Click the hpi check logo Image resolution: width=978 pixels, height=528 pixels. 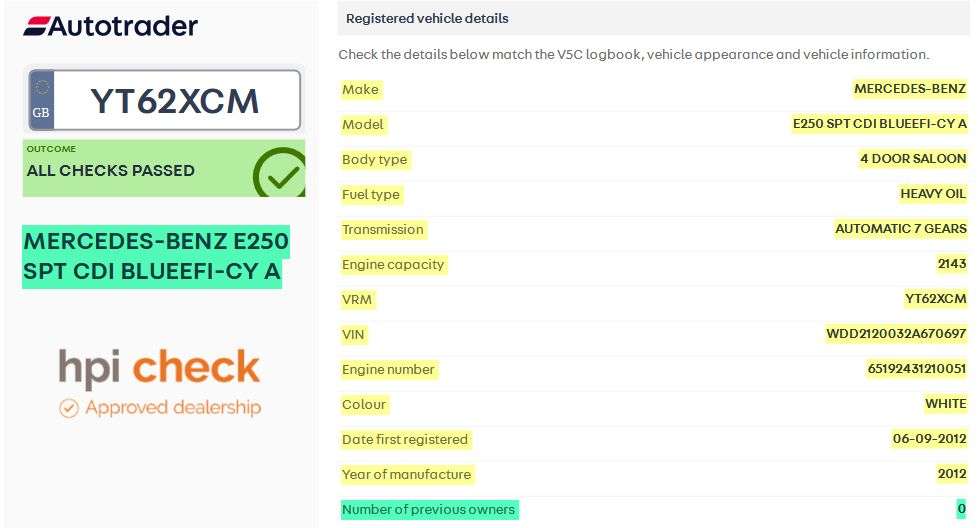point(159,369)
